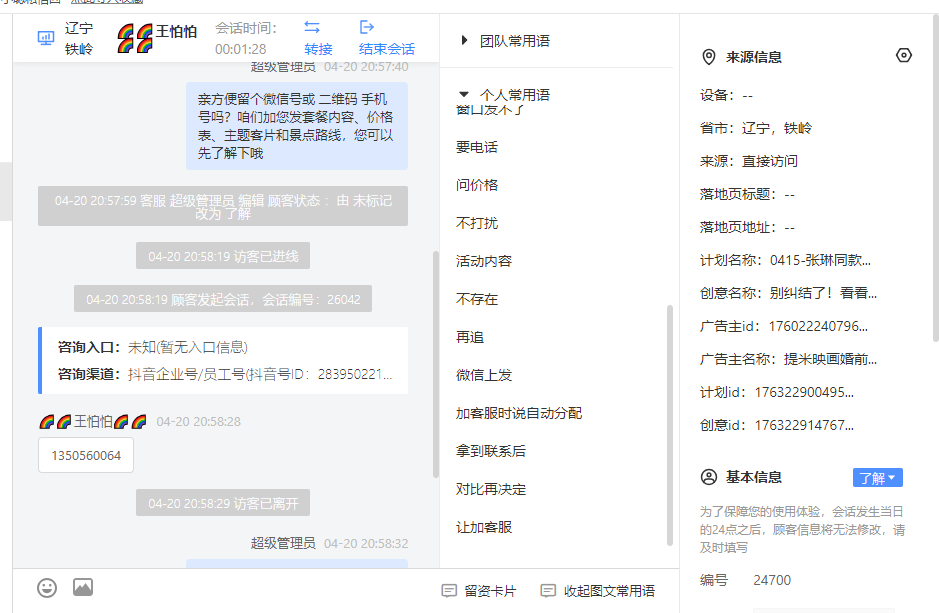Click the 王怕怕 visitor name in header
This screenshot has height=613, width=939.
[176, 31]
